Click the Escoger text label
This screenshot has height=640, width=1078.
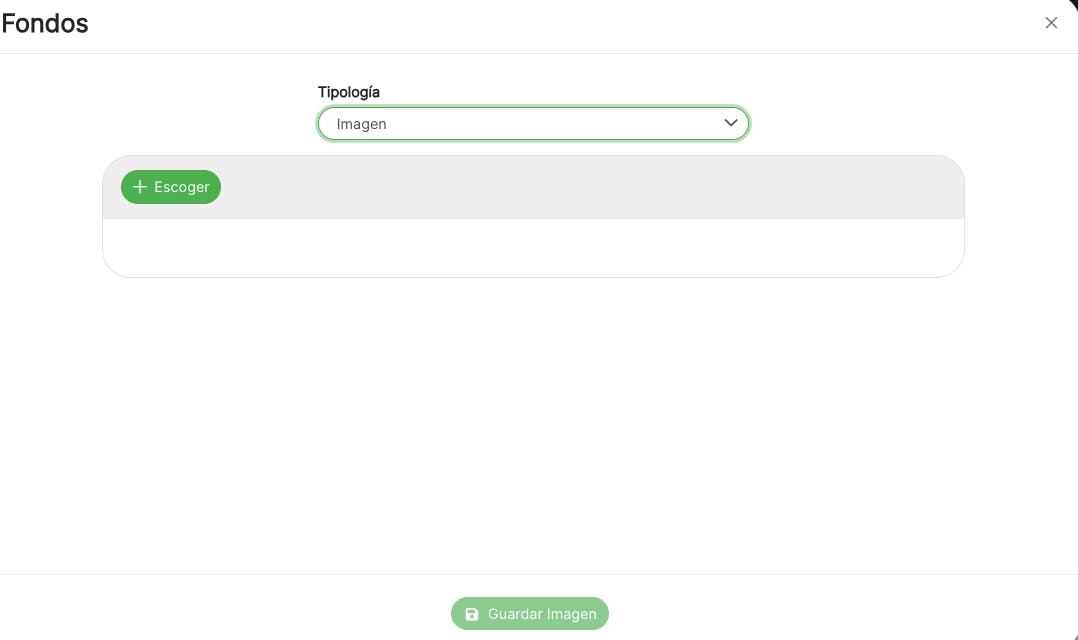click(x=181, y=187)
